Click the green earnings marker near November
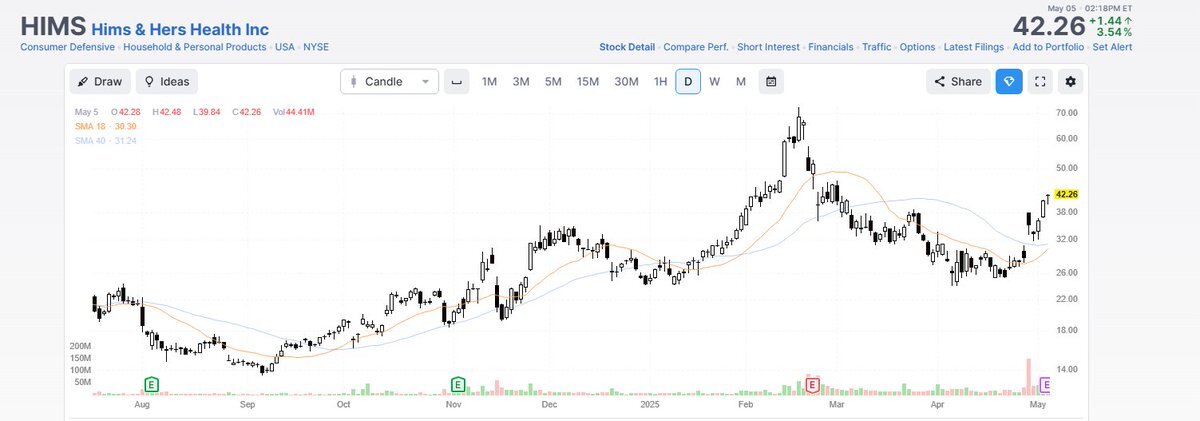 point(458,384)
